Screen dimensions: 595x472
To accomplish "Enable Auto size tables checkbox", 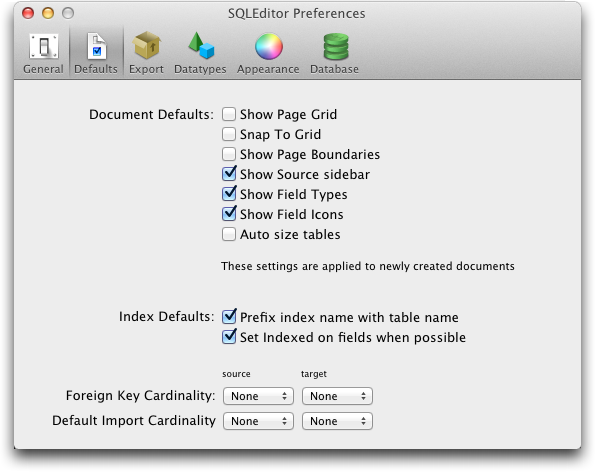I will [x=229, y=234].
